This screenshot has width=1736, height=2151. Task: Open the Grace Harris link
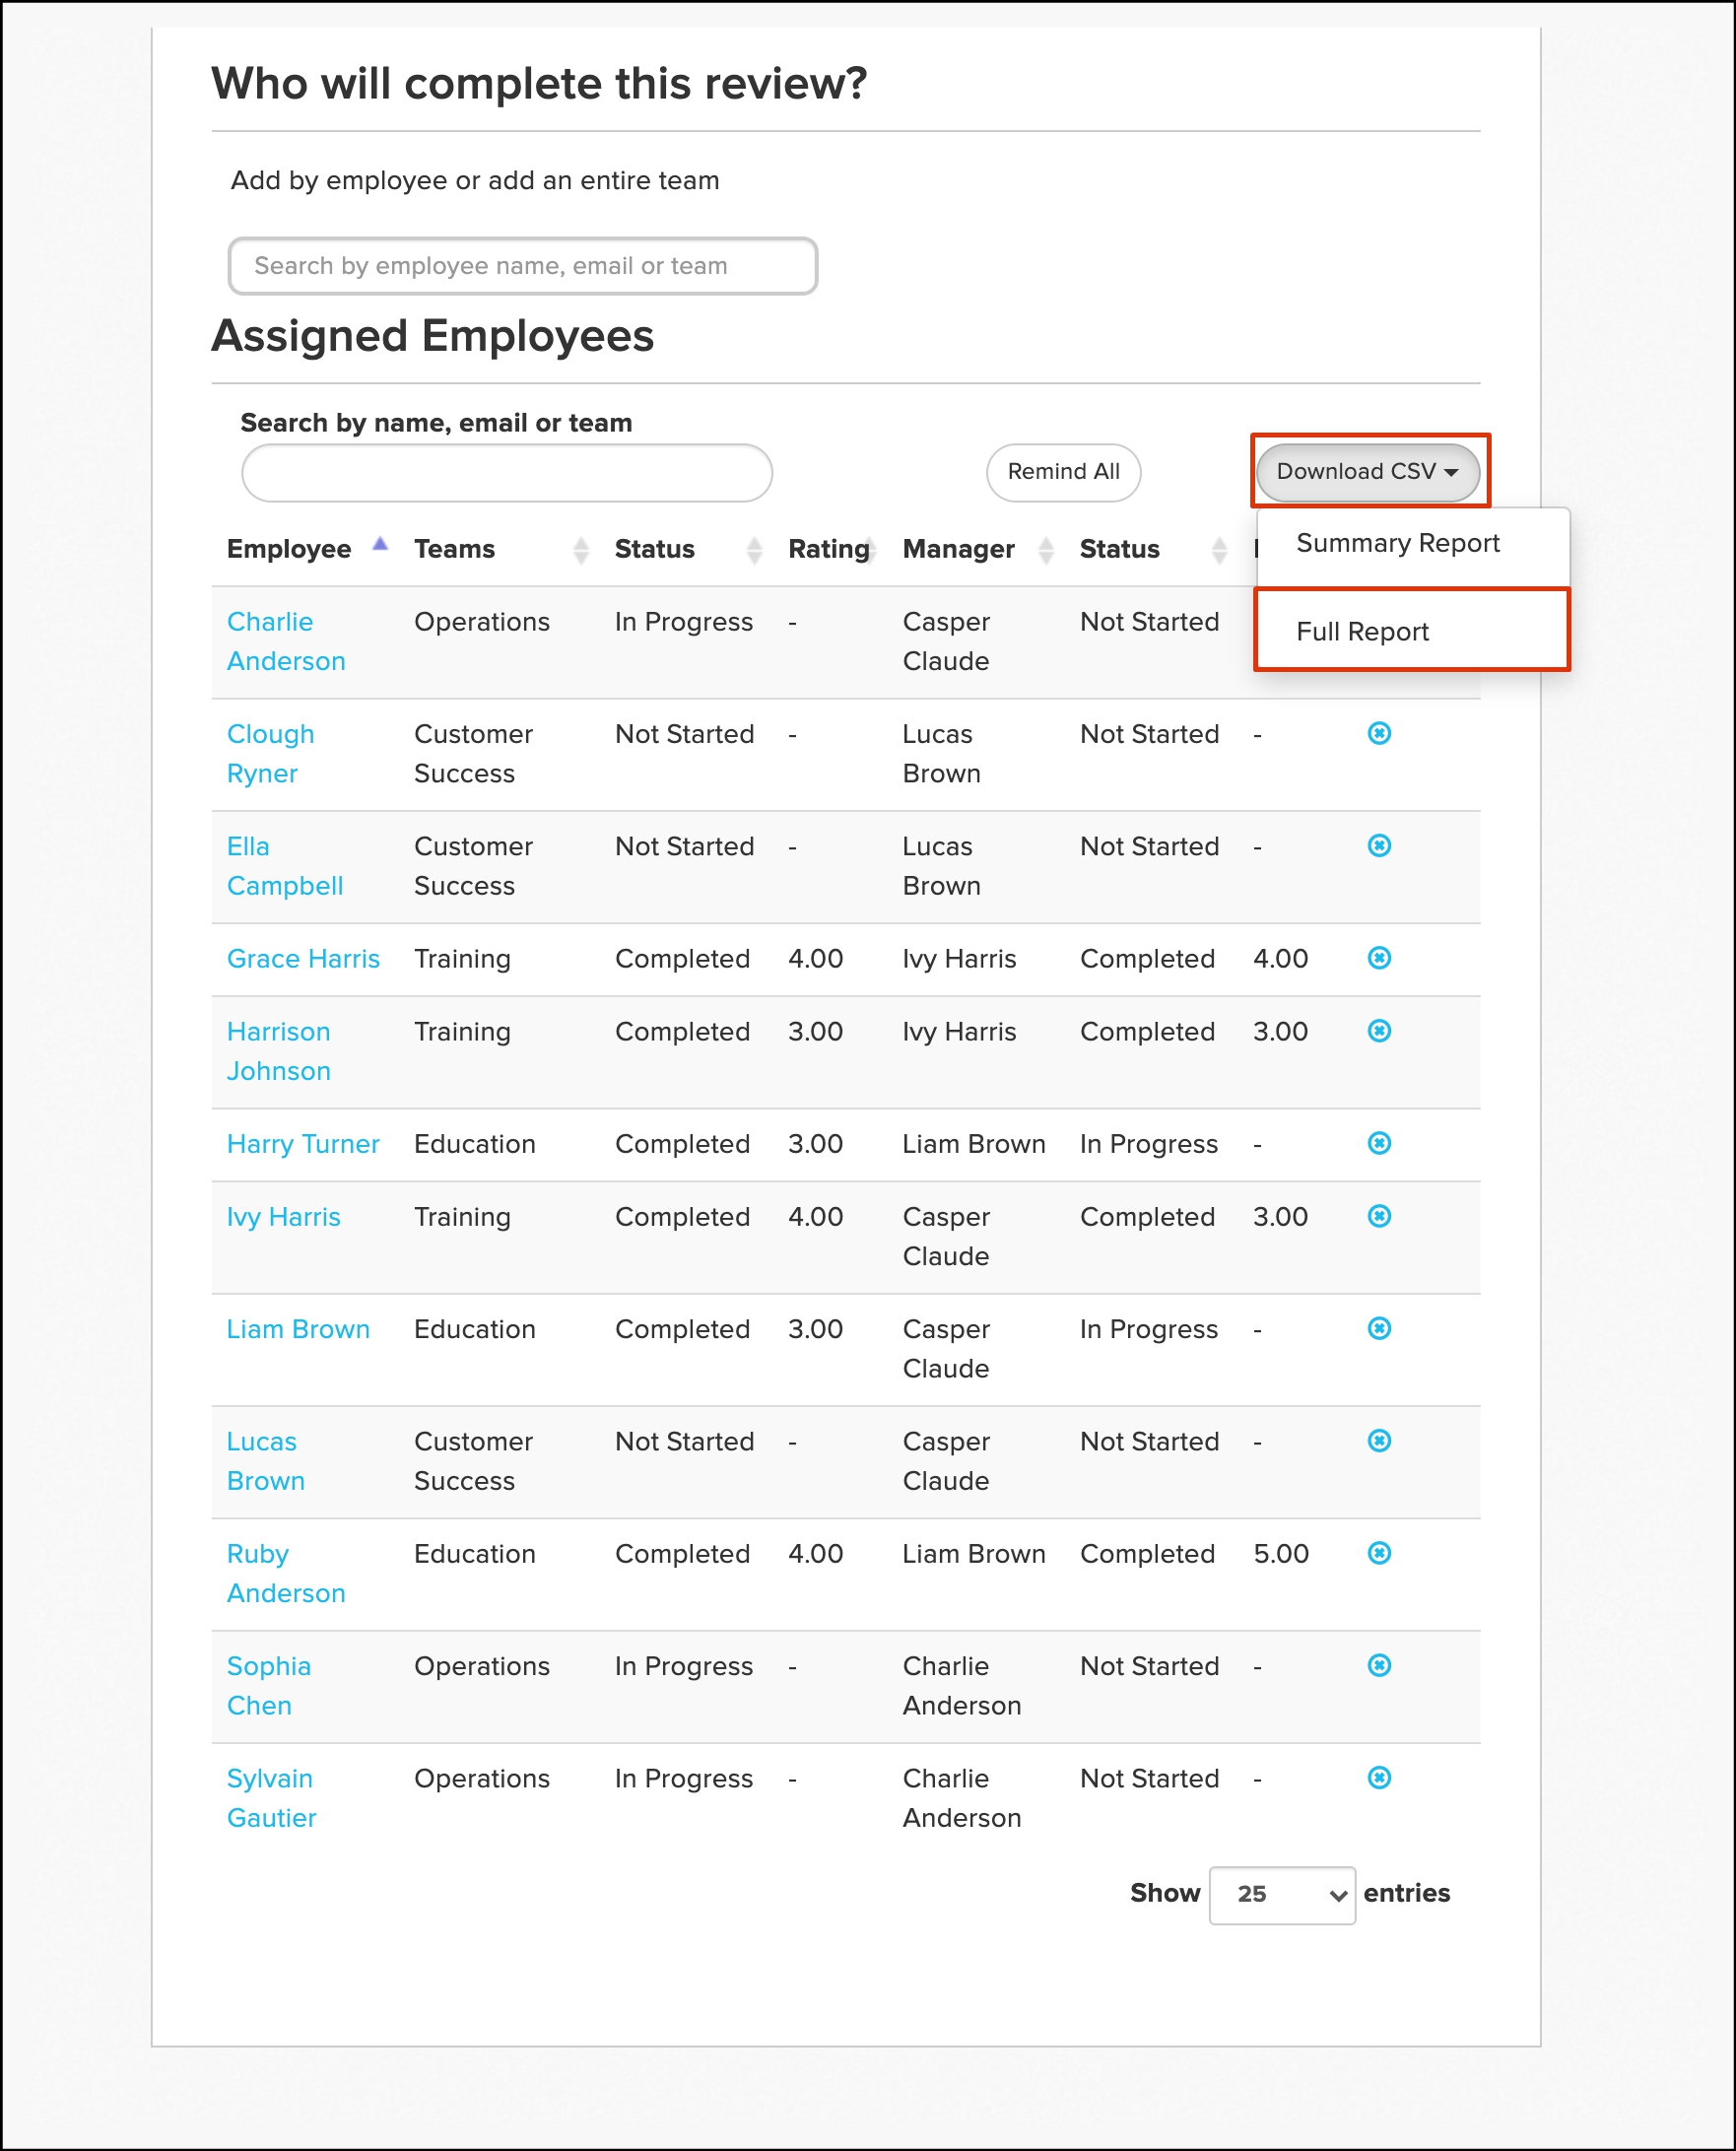click(303, 958)
